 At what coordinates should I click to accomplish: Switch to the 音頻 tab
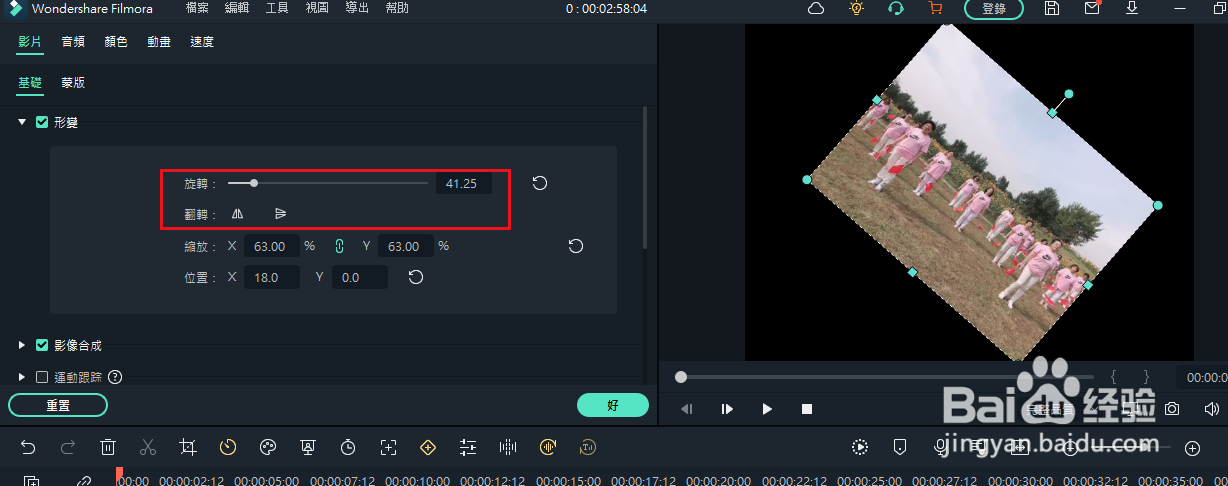click(x=73, y=42)
